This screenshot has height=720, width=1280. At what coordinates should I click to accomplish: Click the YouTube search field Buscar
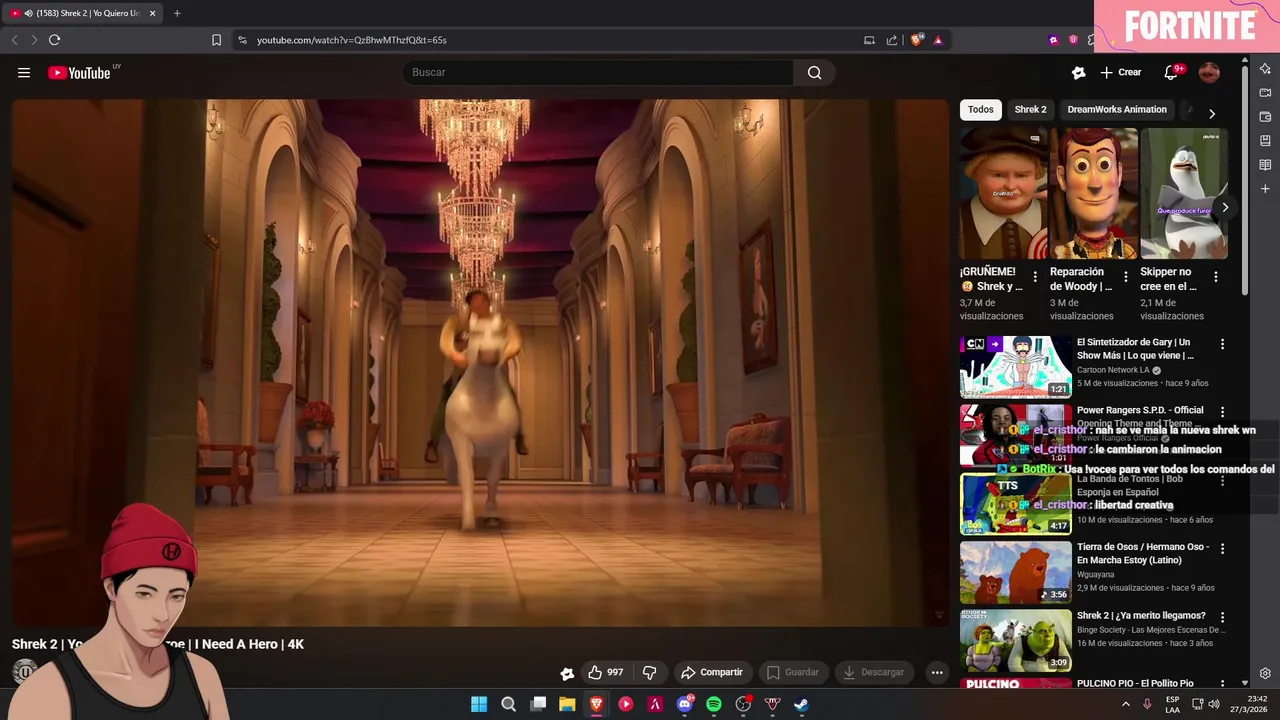598,72
